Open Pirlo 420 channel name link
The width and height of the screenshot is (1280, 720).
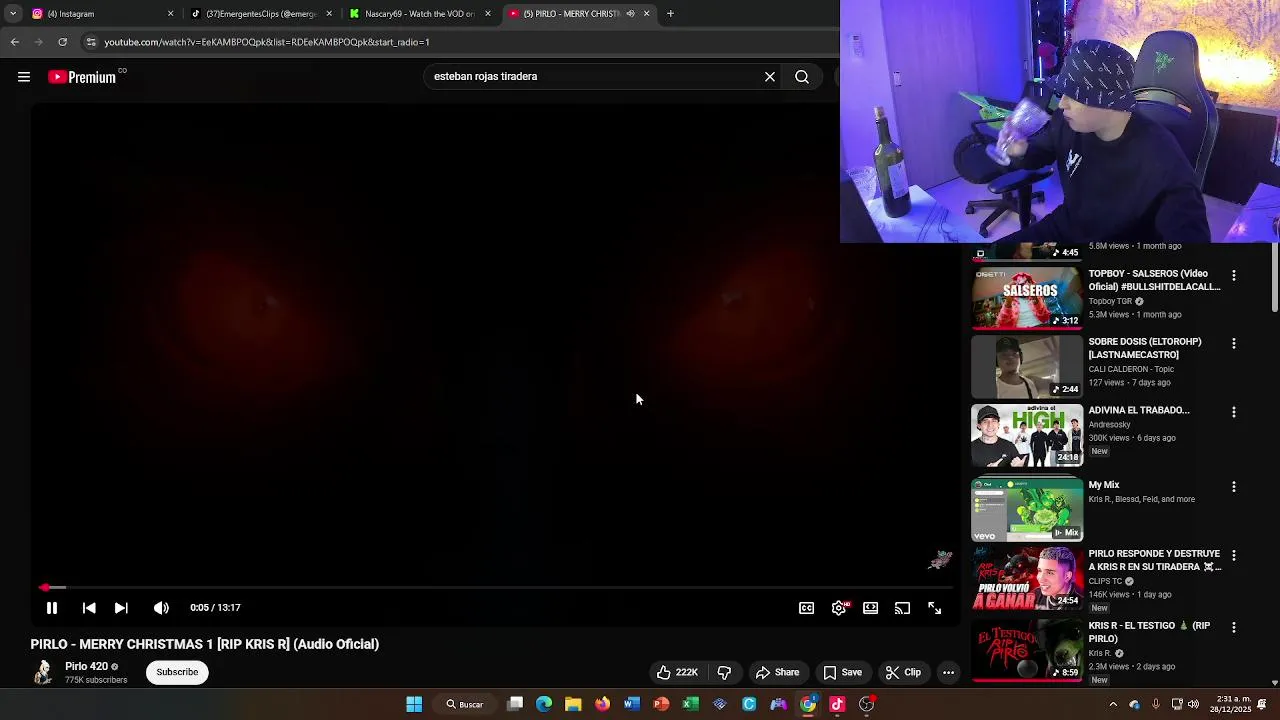coord(86,667)
